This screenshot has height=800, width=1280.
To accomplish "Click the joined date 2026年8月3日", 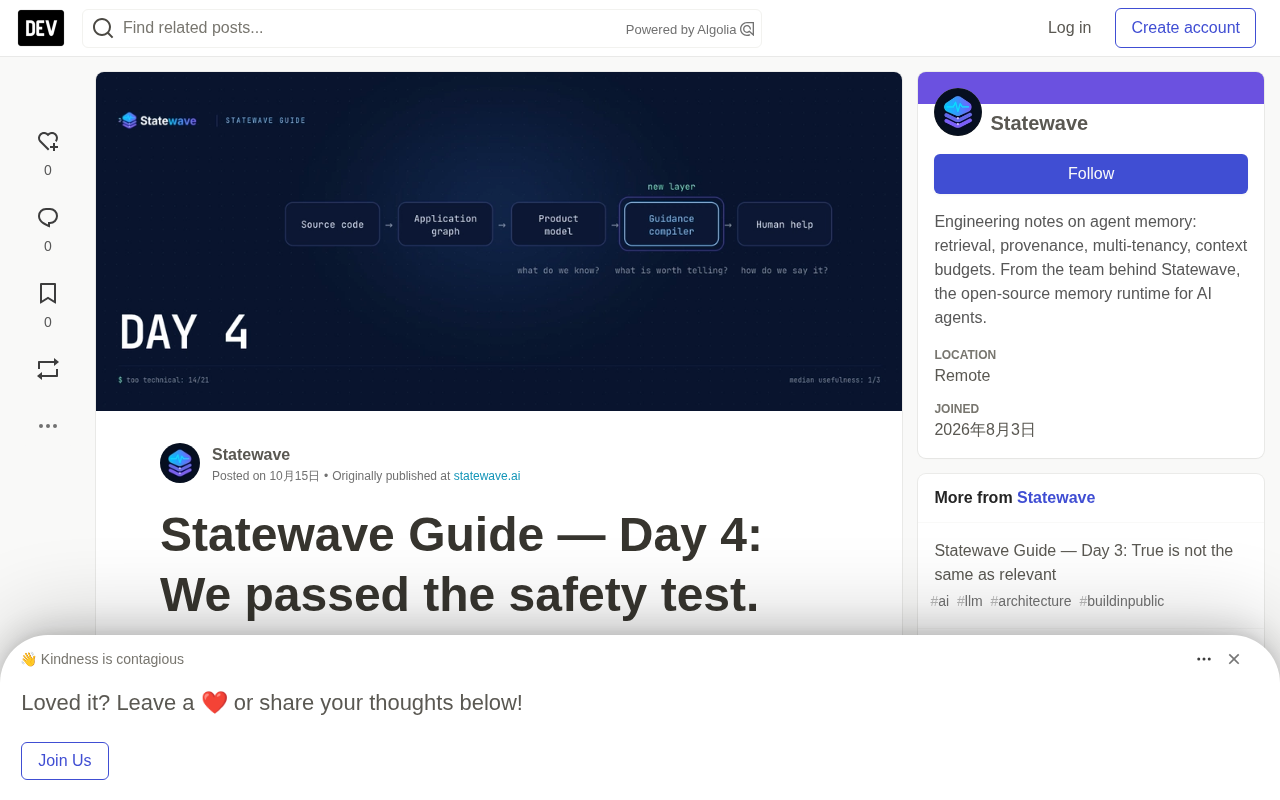I will point(985,430).
